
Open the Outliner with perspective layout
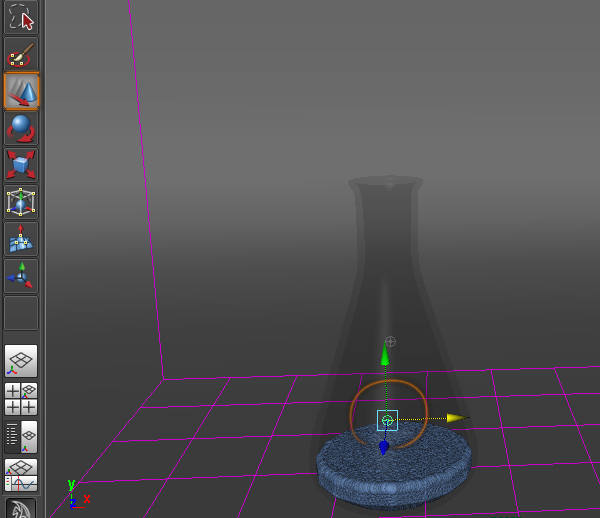click(21, 436)
